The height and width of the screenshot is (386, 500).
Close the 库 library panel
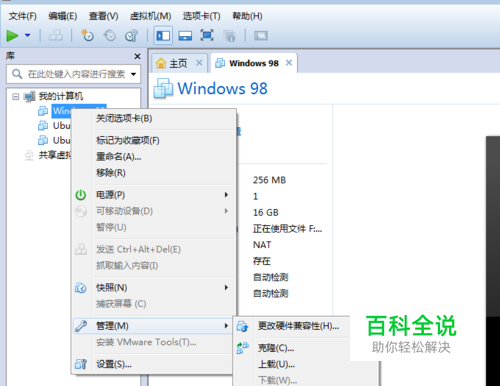(x=137, y=56)
